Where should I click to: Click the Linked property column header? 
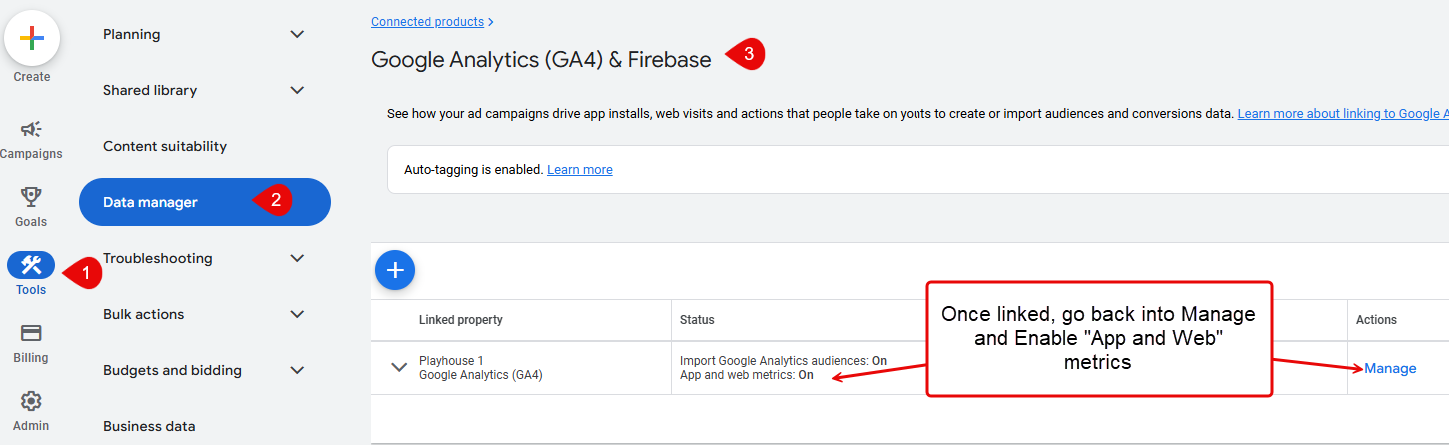(460, 320)
